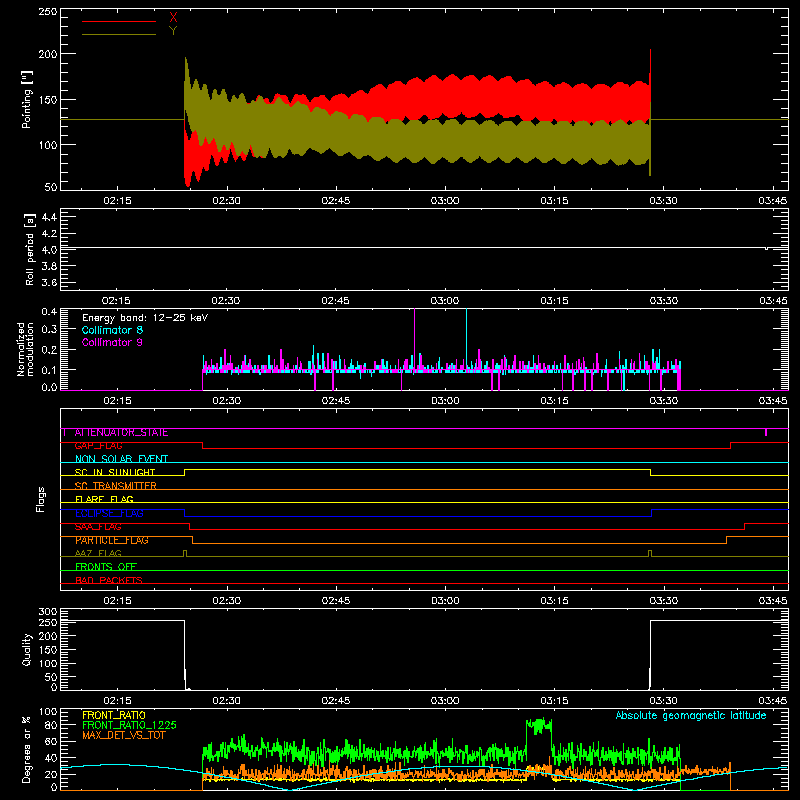The width and height of the screenshot is (800, 800).
Task: Click '02:30' under the Roll period plot
Action: pyautogui.click(x=226, y=301)
